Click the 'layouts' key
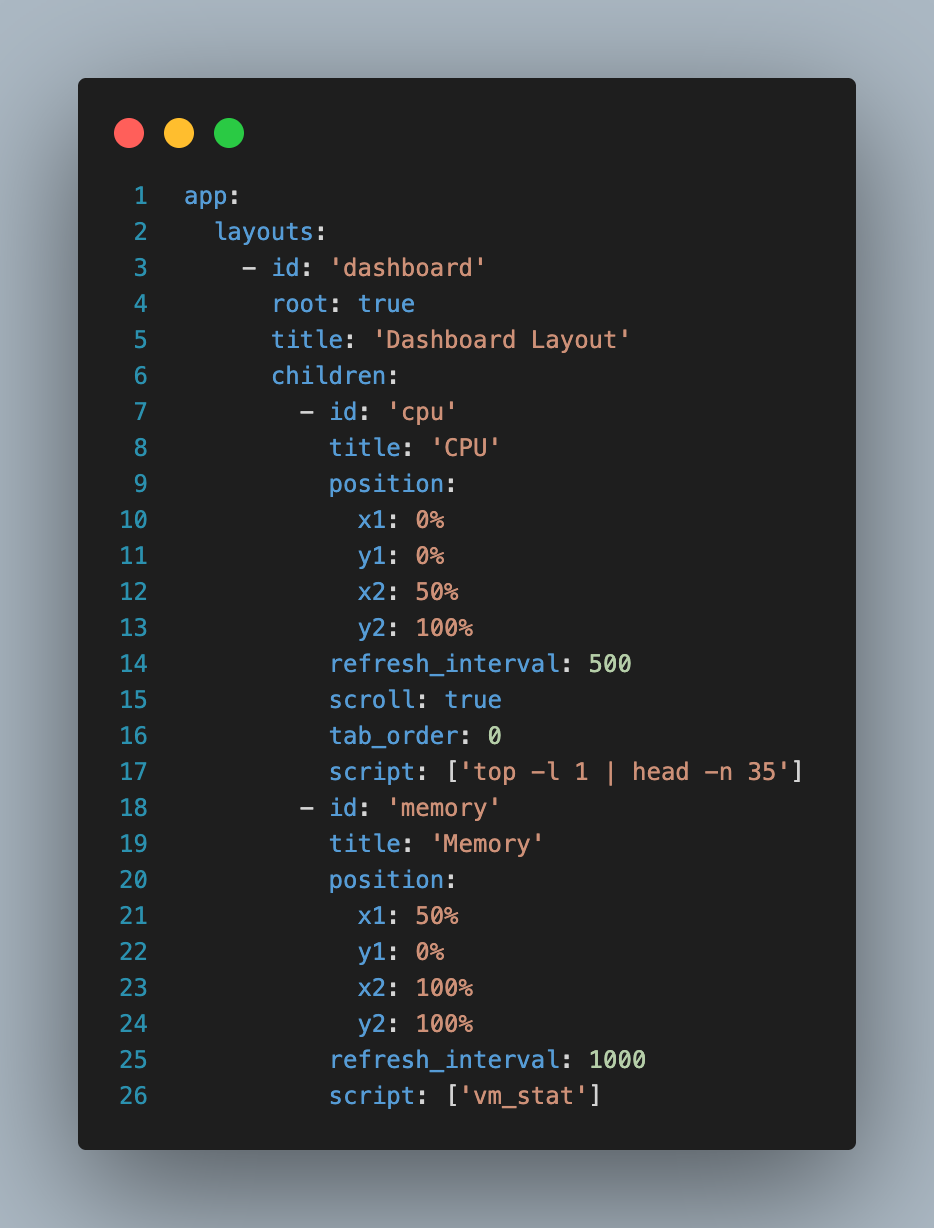The width and height of the screenshot is (934, 1228). point(264,232)
